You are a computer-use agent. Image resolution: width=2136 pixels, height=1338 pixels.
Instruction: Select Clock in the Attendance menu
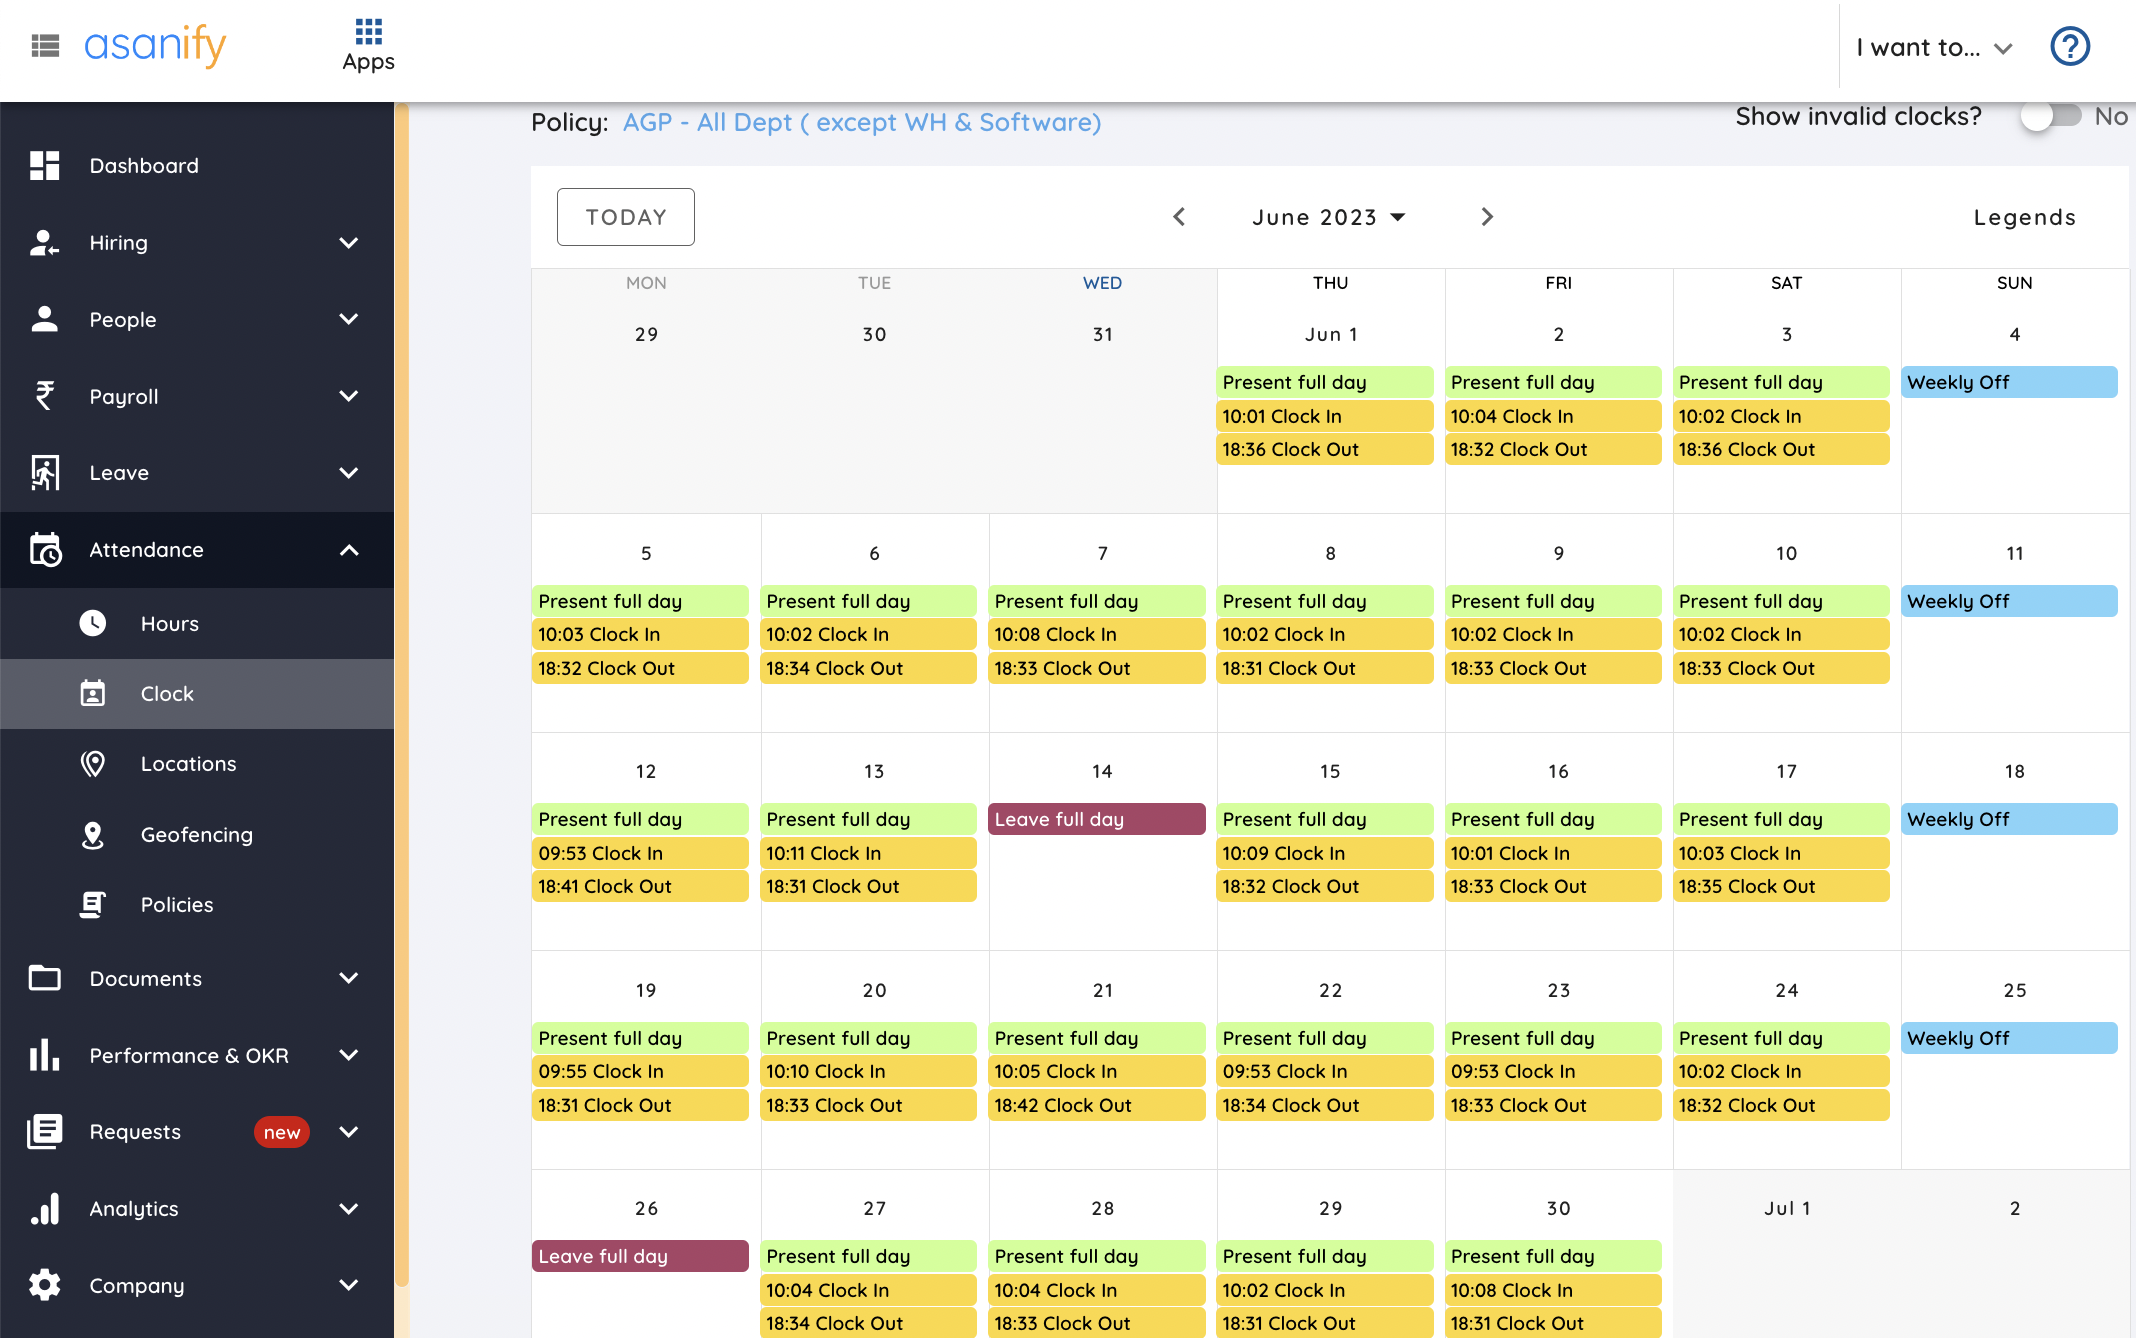coord(166,693)
